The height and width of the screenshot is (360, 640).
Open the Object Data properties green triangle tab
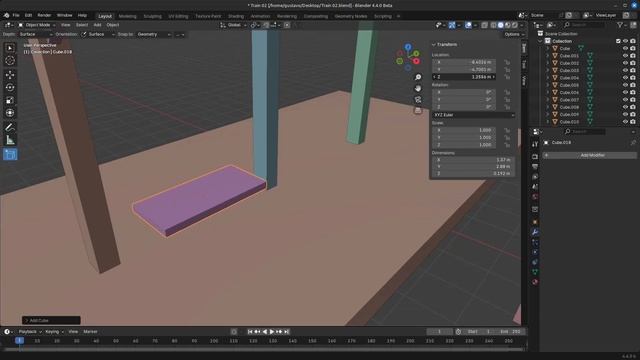point(535,272)
